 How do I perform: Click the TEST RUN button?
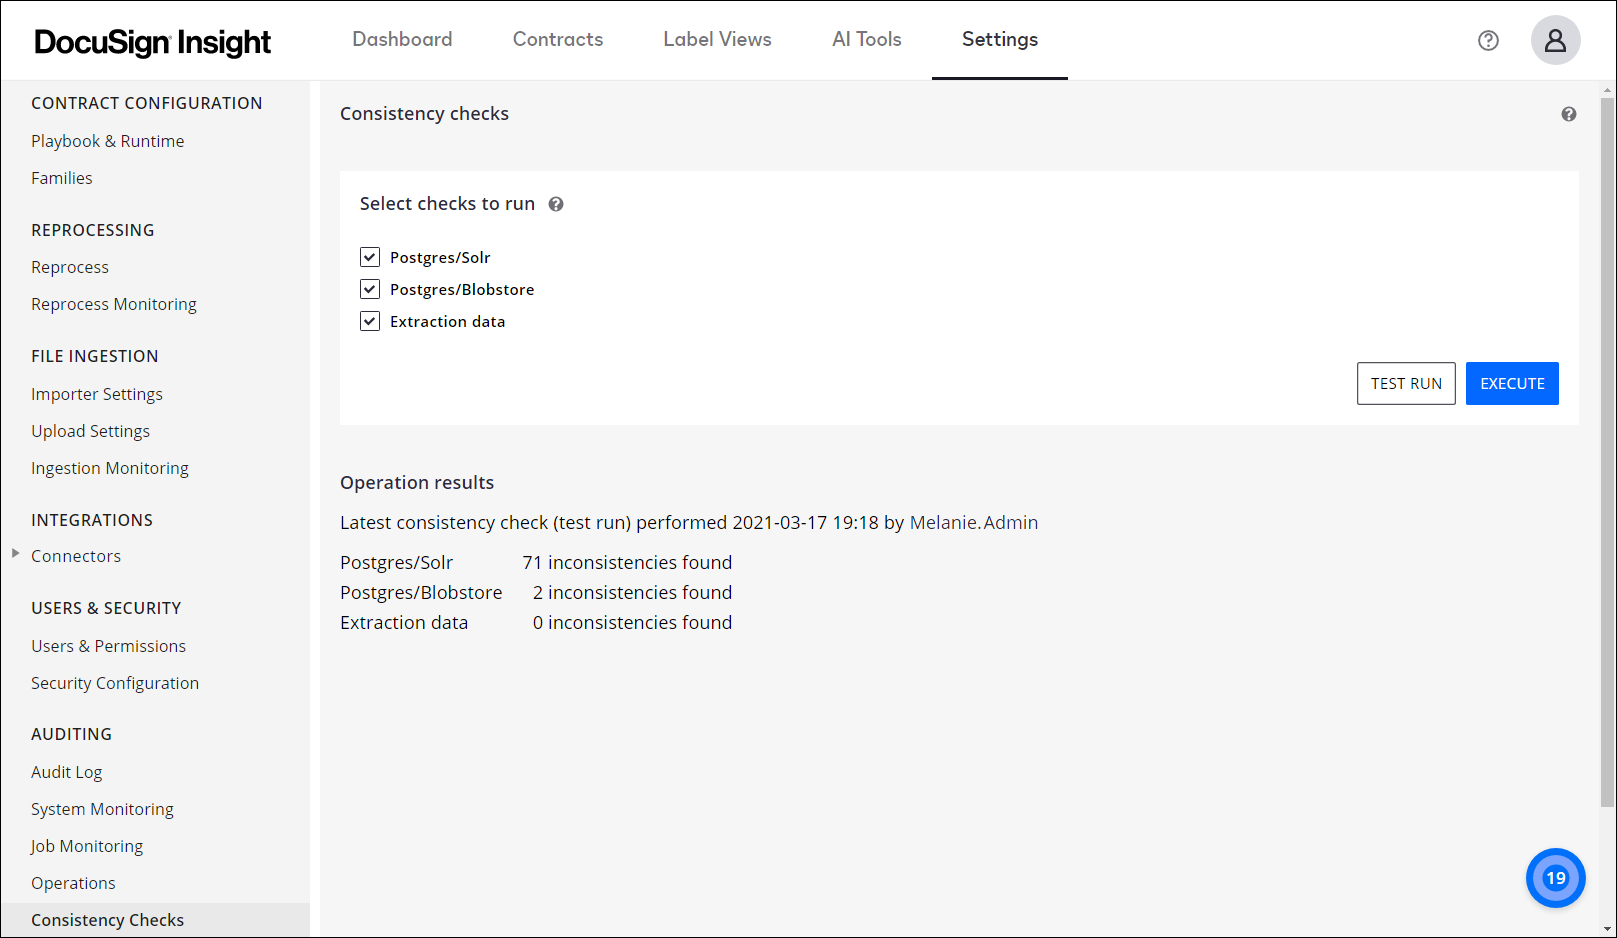click(x=1406, y=383)
